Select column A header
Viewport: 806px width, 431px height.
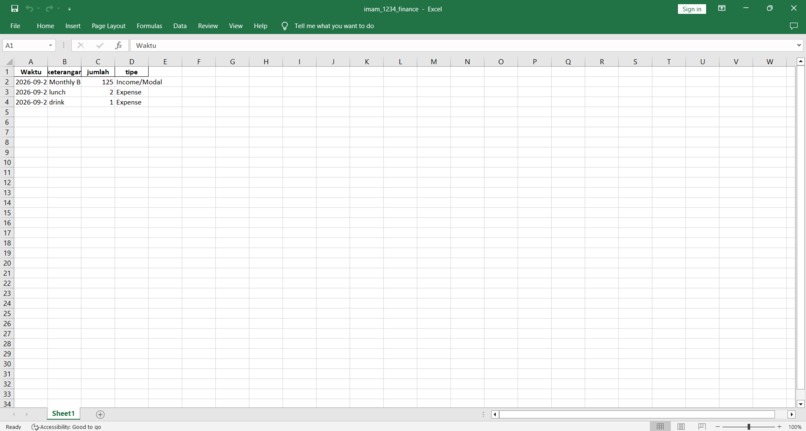(31, 62)
